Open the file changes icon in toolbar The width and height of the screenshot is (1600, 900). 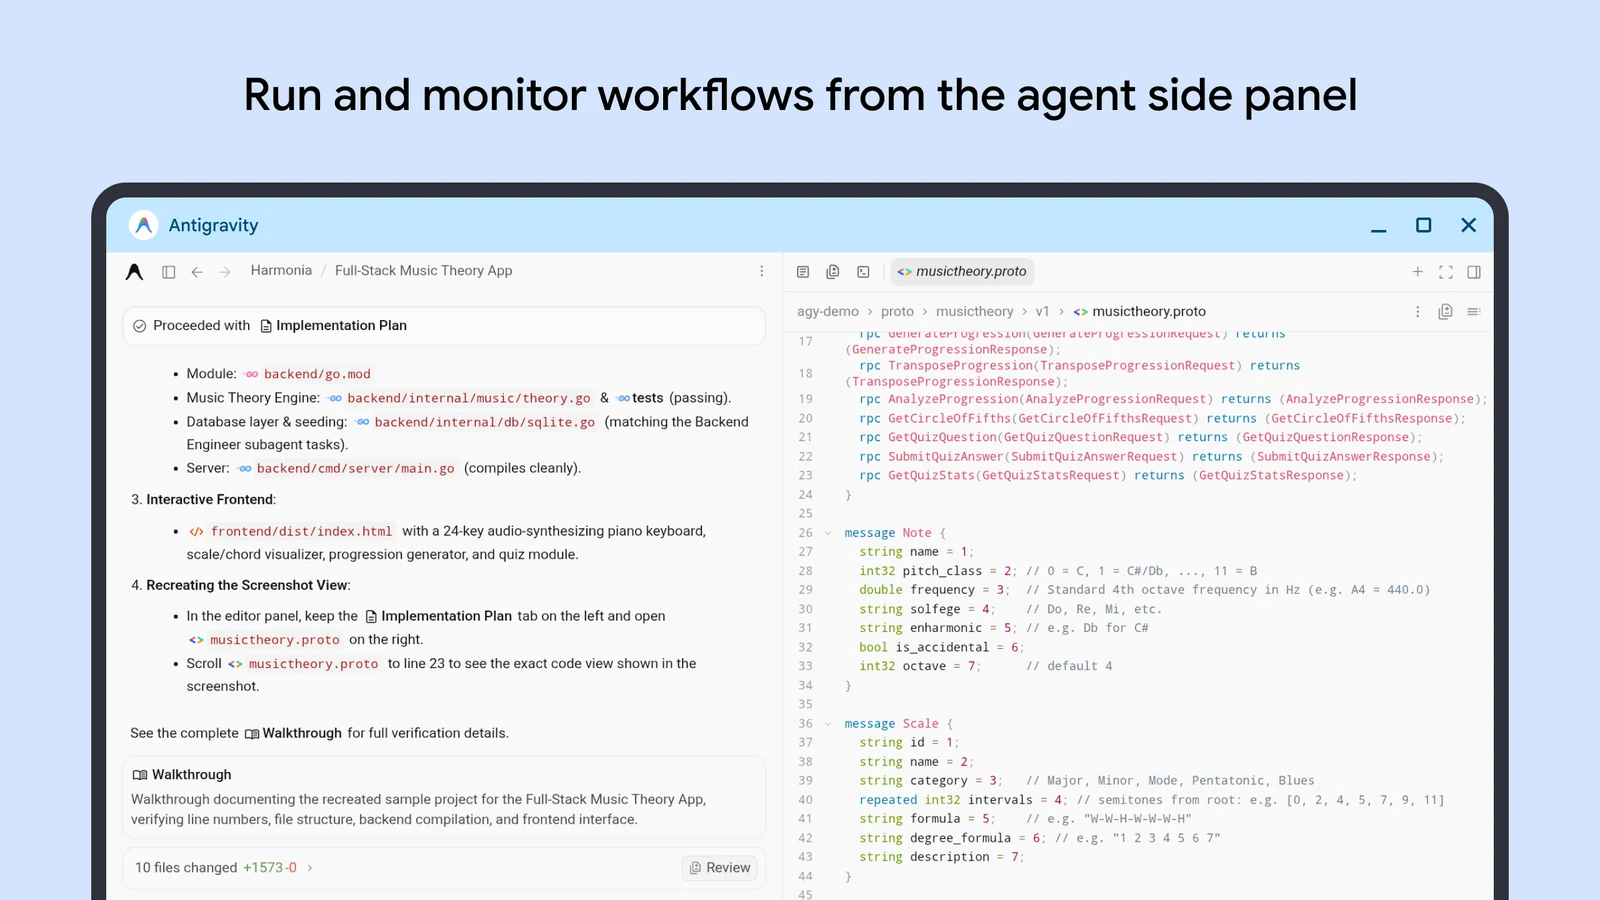pos(833,272)
